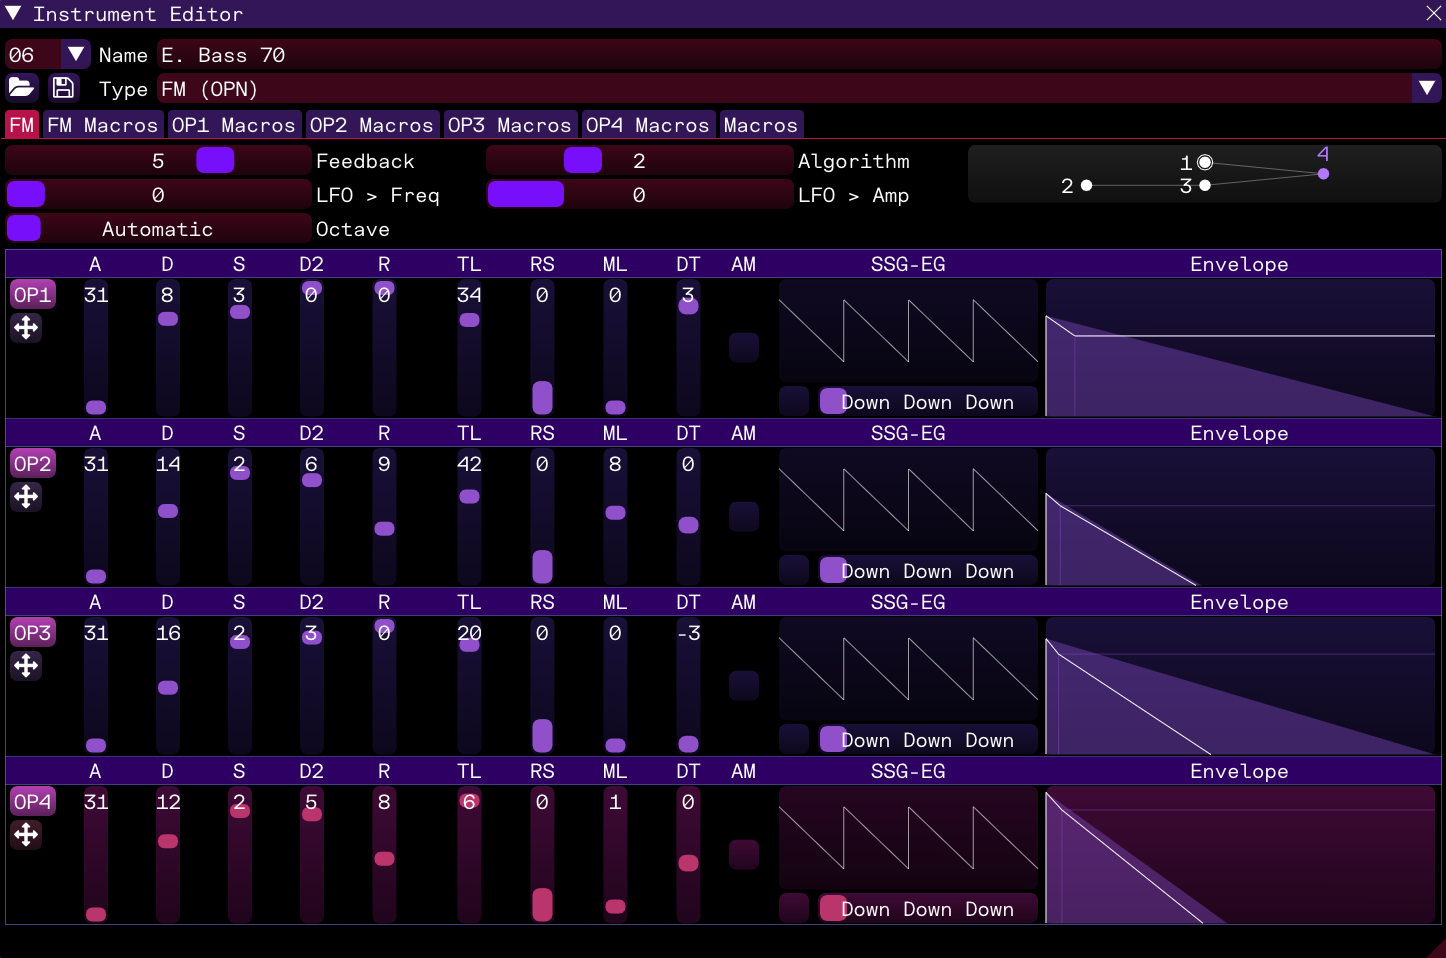
Task: Open the instrument number 06 dropdown
Action: click(x=76, y=54)
